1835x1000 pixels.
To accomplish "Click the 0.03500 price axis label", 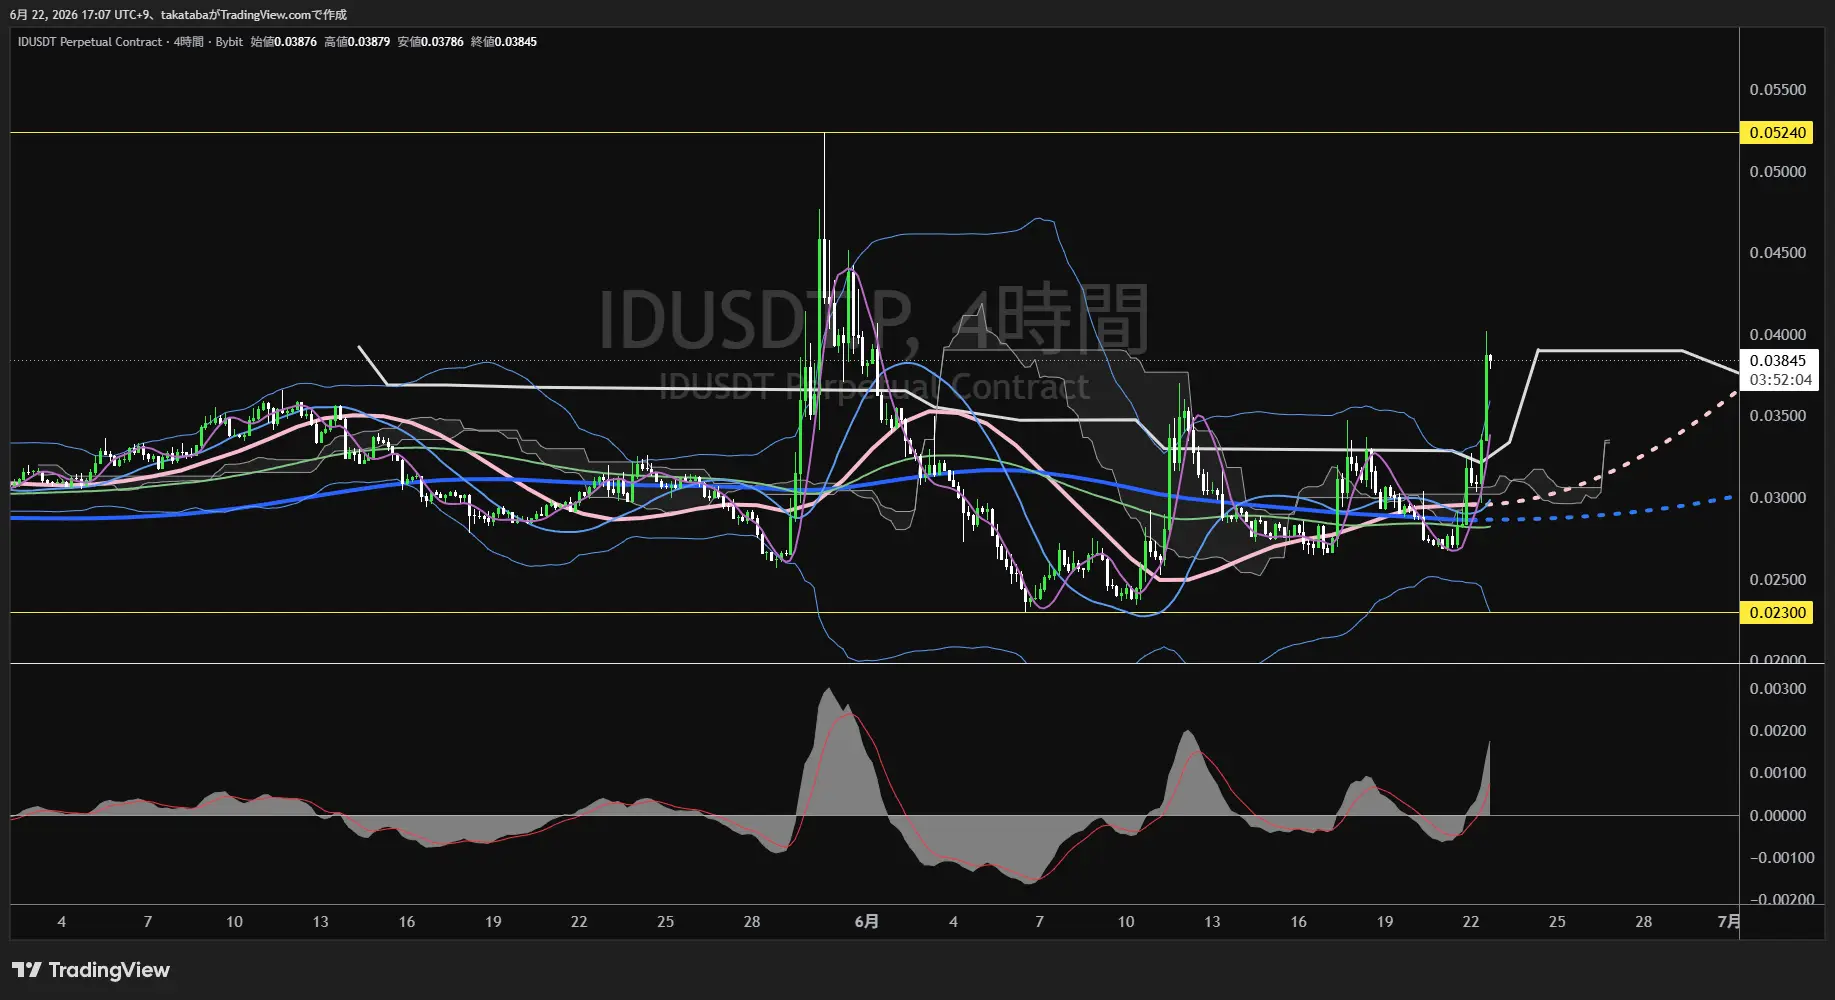I will pyautogui.click(x=1777, y=416).
